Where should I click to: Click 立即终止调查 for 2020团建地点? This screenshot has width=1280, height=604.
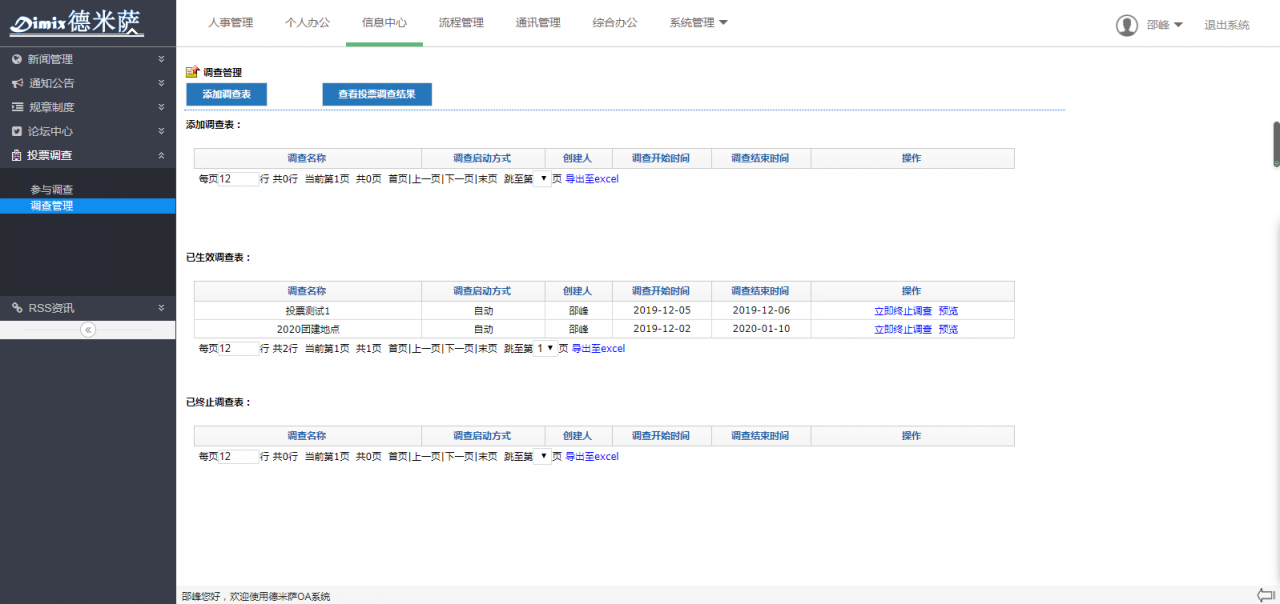coord(903,329)
